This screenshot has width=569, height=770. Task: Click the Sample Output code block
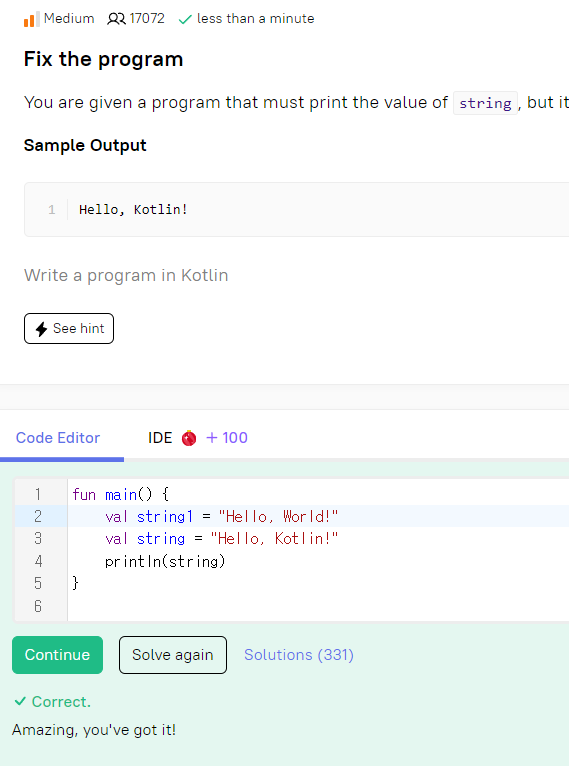[x=297, y=210]
